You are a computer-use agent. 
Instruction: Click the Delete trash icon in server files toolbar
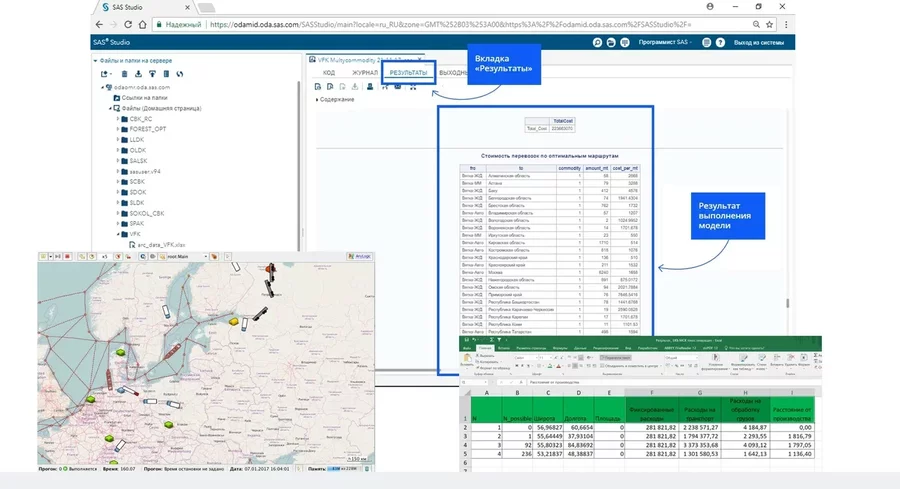(125, 74)
